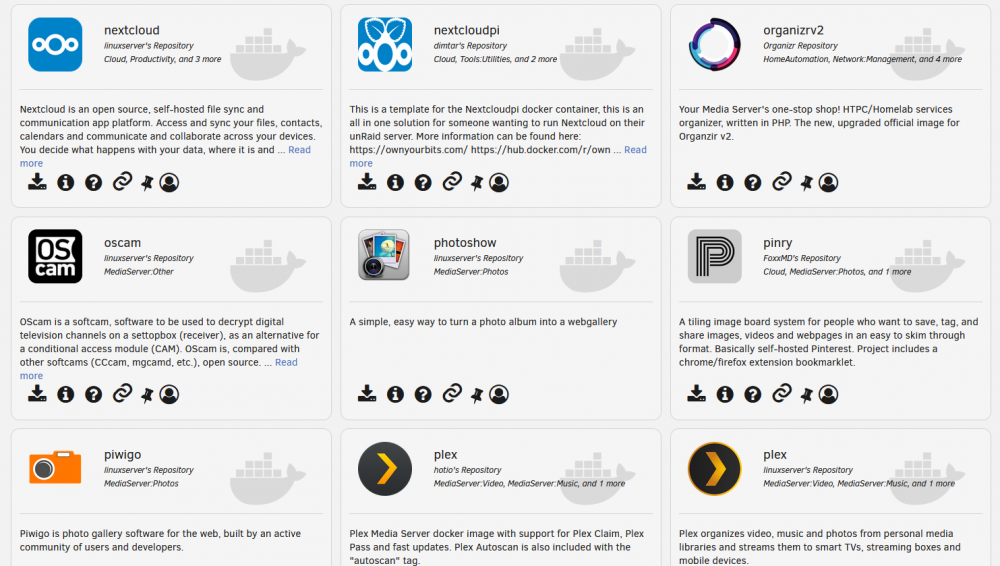Open the pinry app logo
Viewport: 1000px width, 566px height.
tap(714, 257)
